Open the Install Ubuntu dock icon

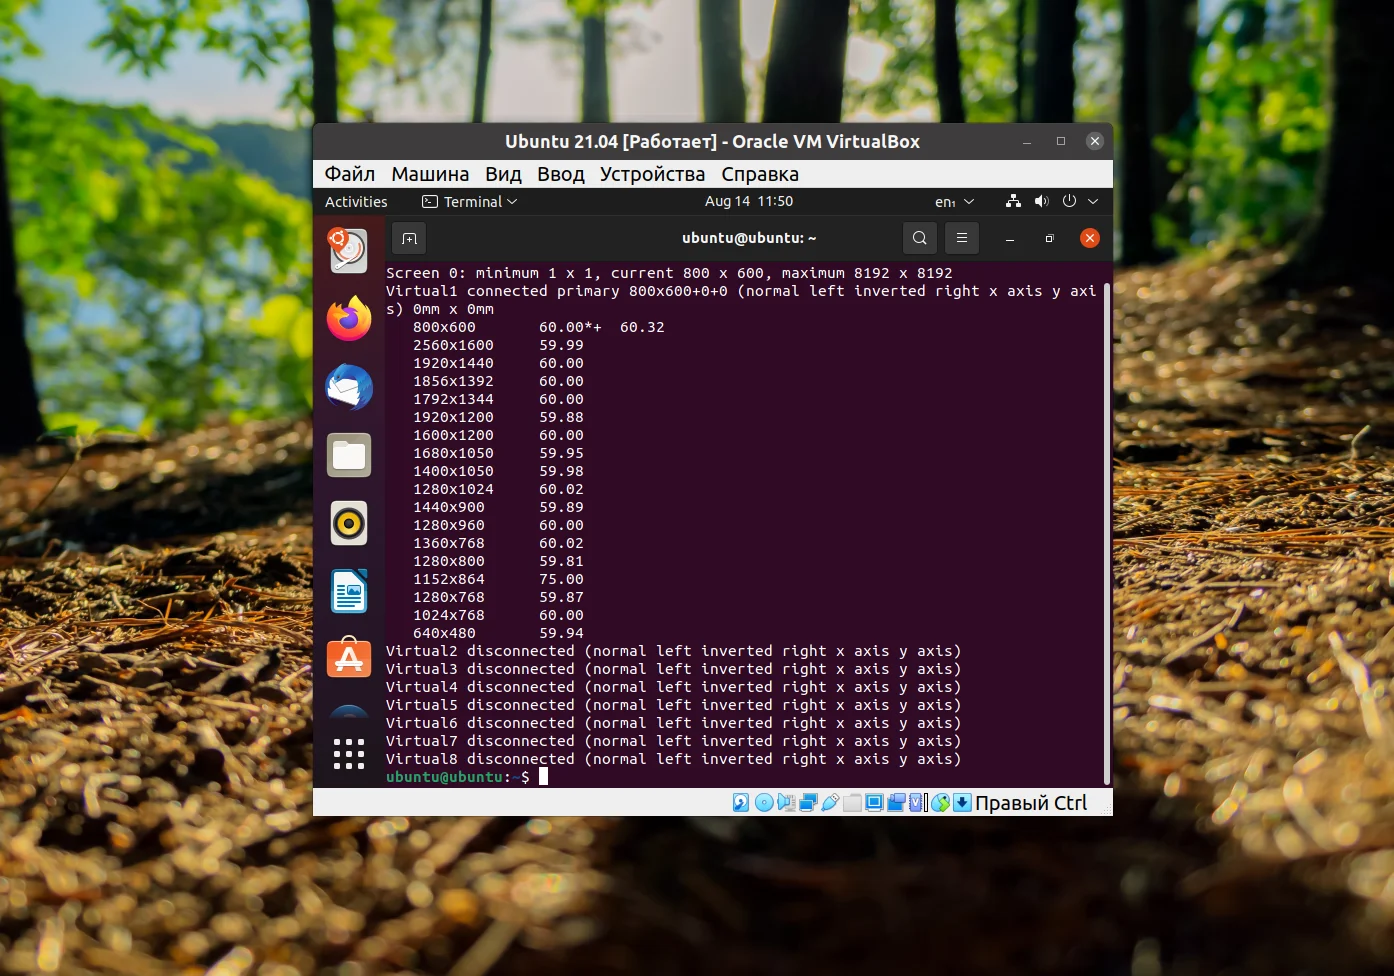348,250
